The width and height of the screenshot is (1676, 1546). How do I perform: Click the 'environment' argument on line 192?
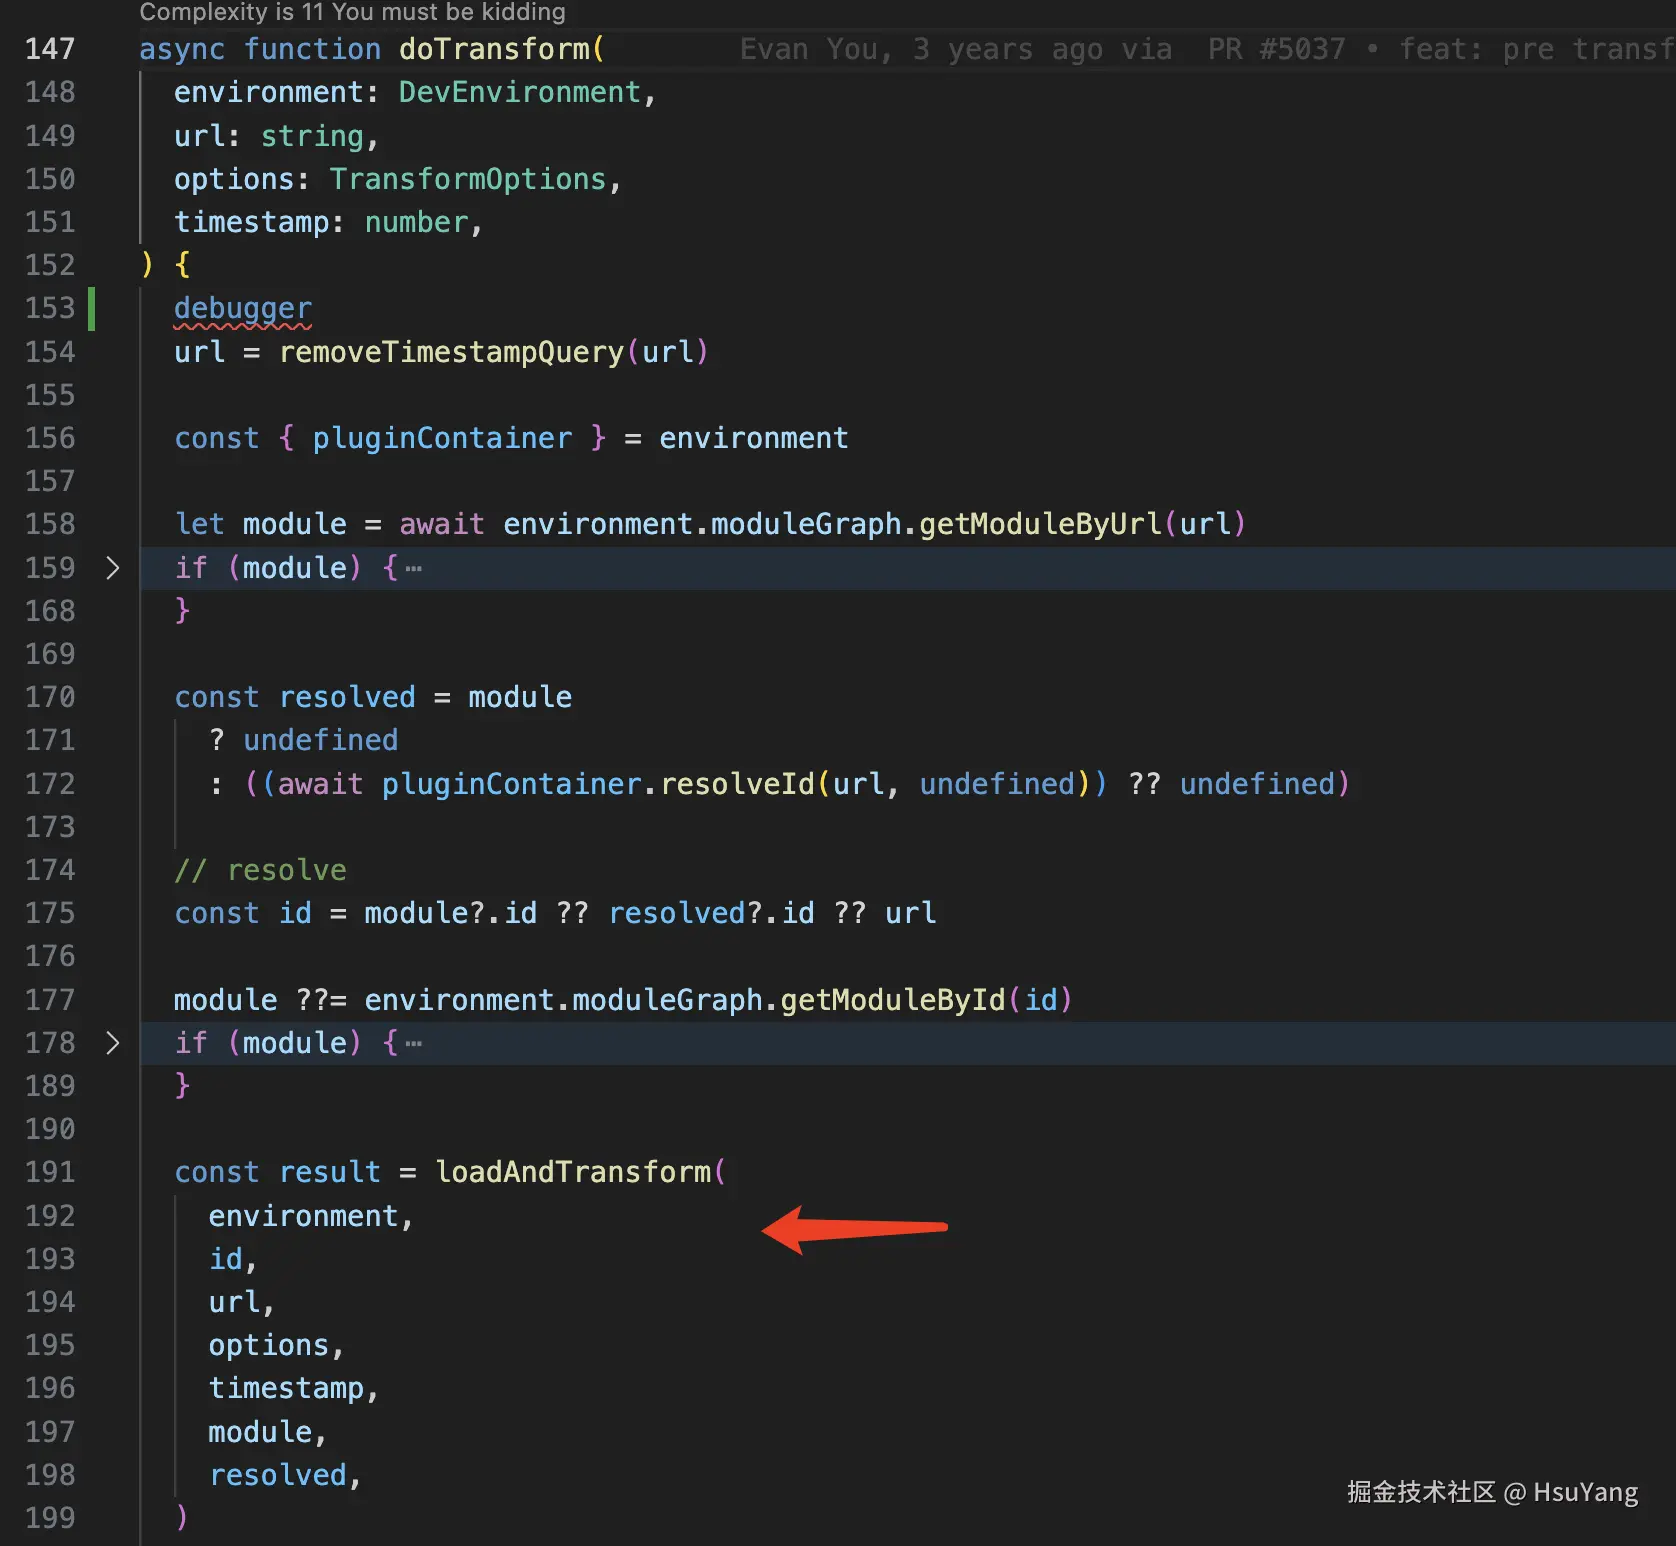click(x=303, y=1216)
